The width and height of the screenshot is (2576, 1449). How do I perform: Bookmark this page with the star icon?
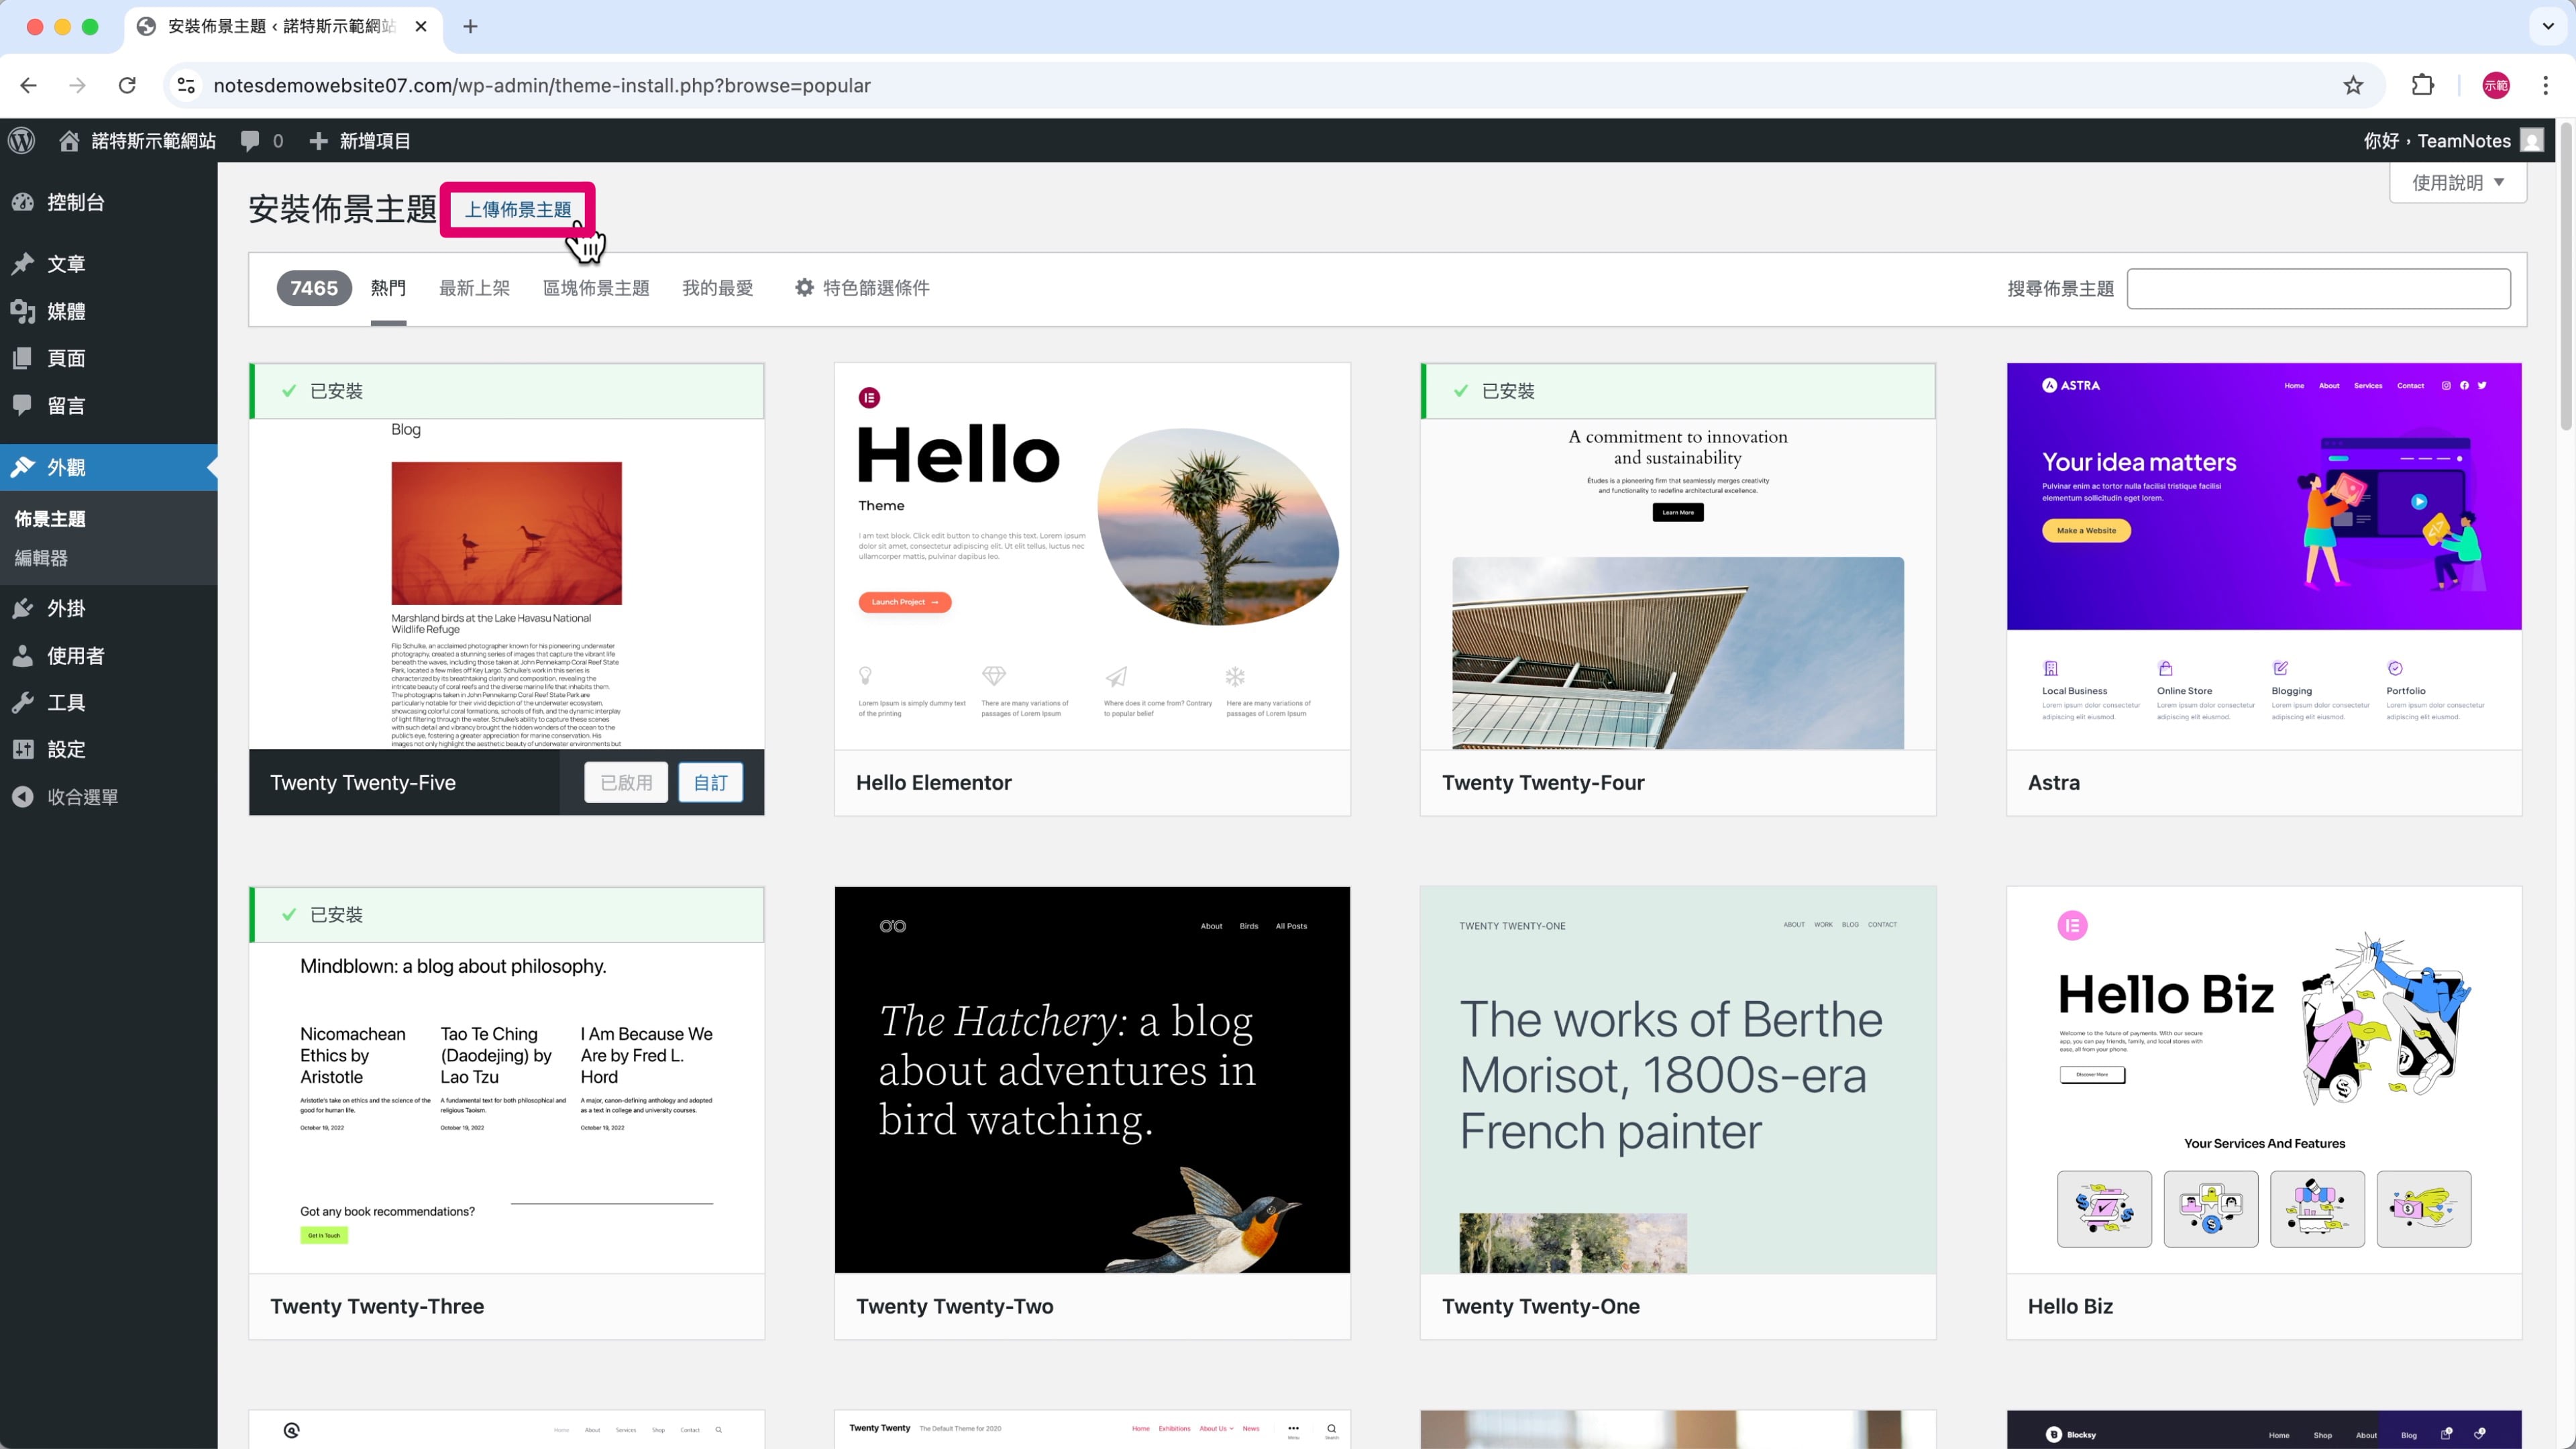tap(2352, 85)
